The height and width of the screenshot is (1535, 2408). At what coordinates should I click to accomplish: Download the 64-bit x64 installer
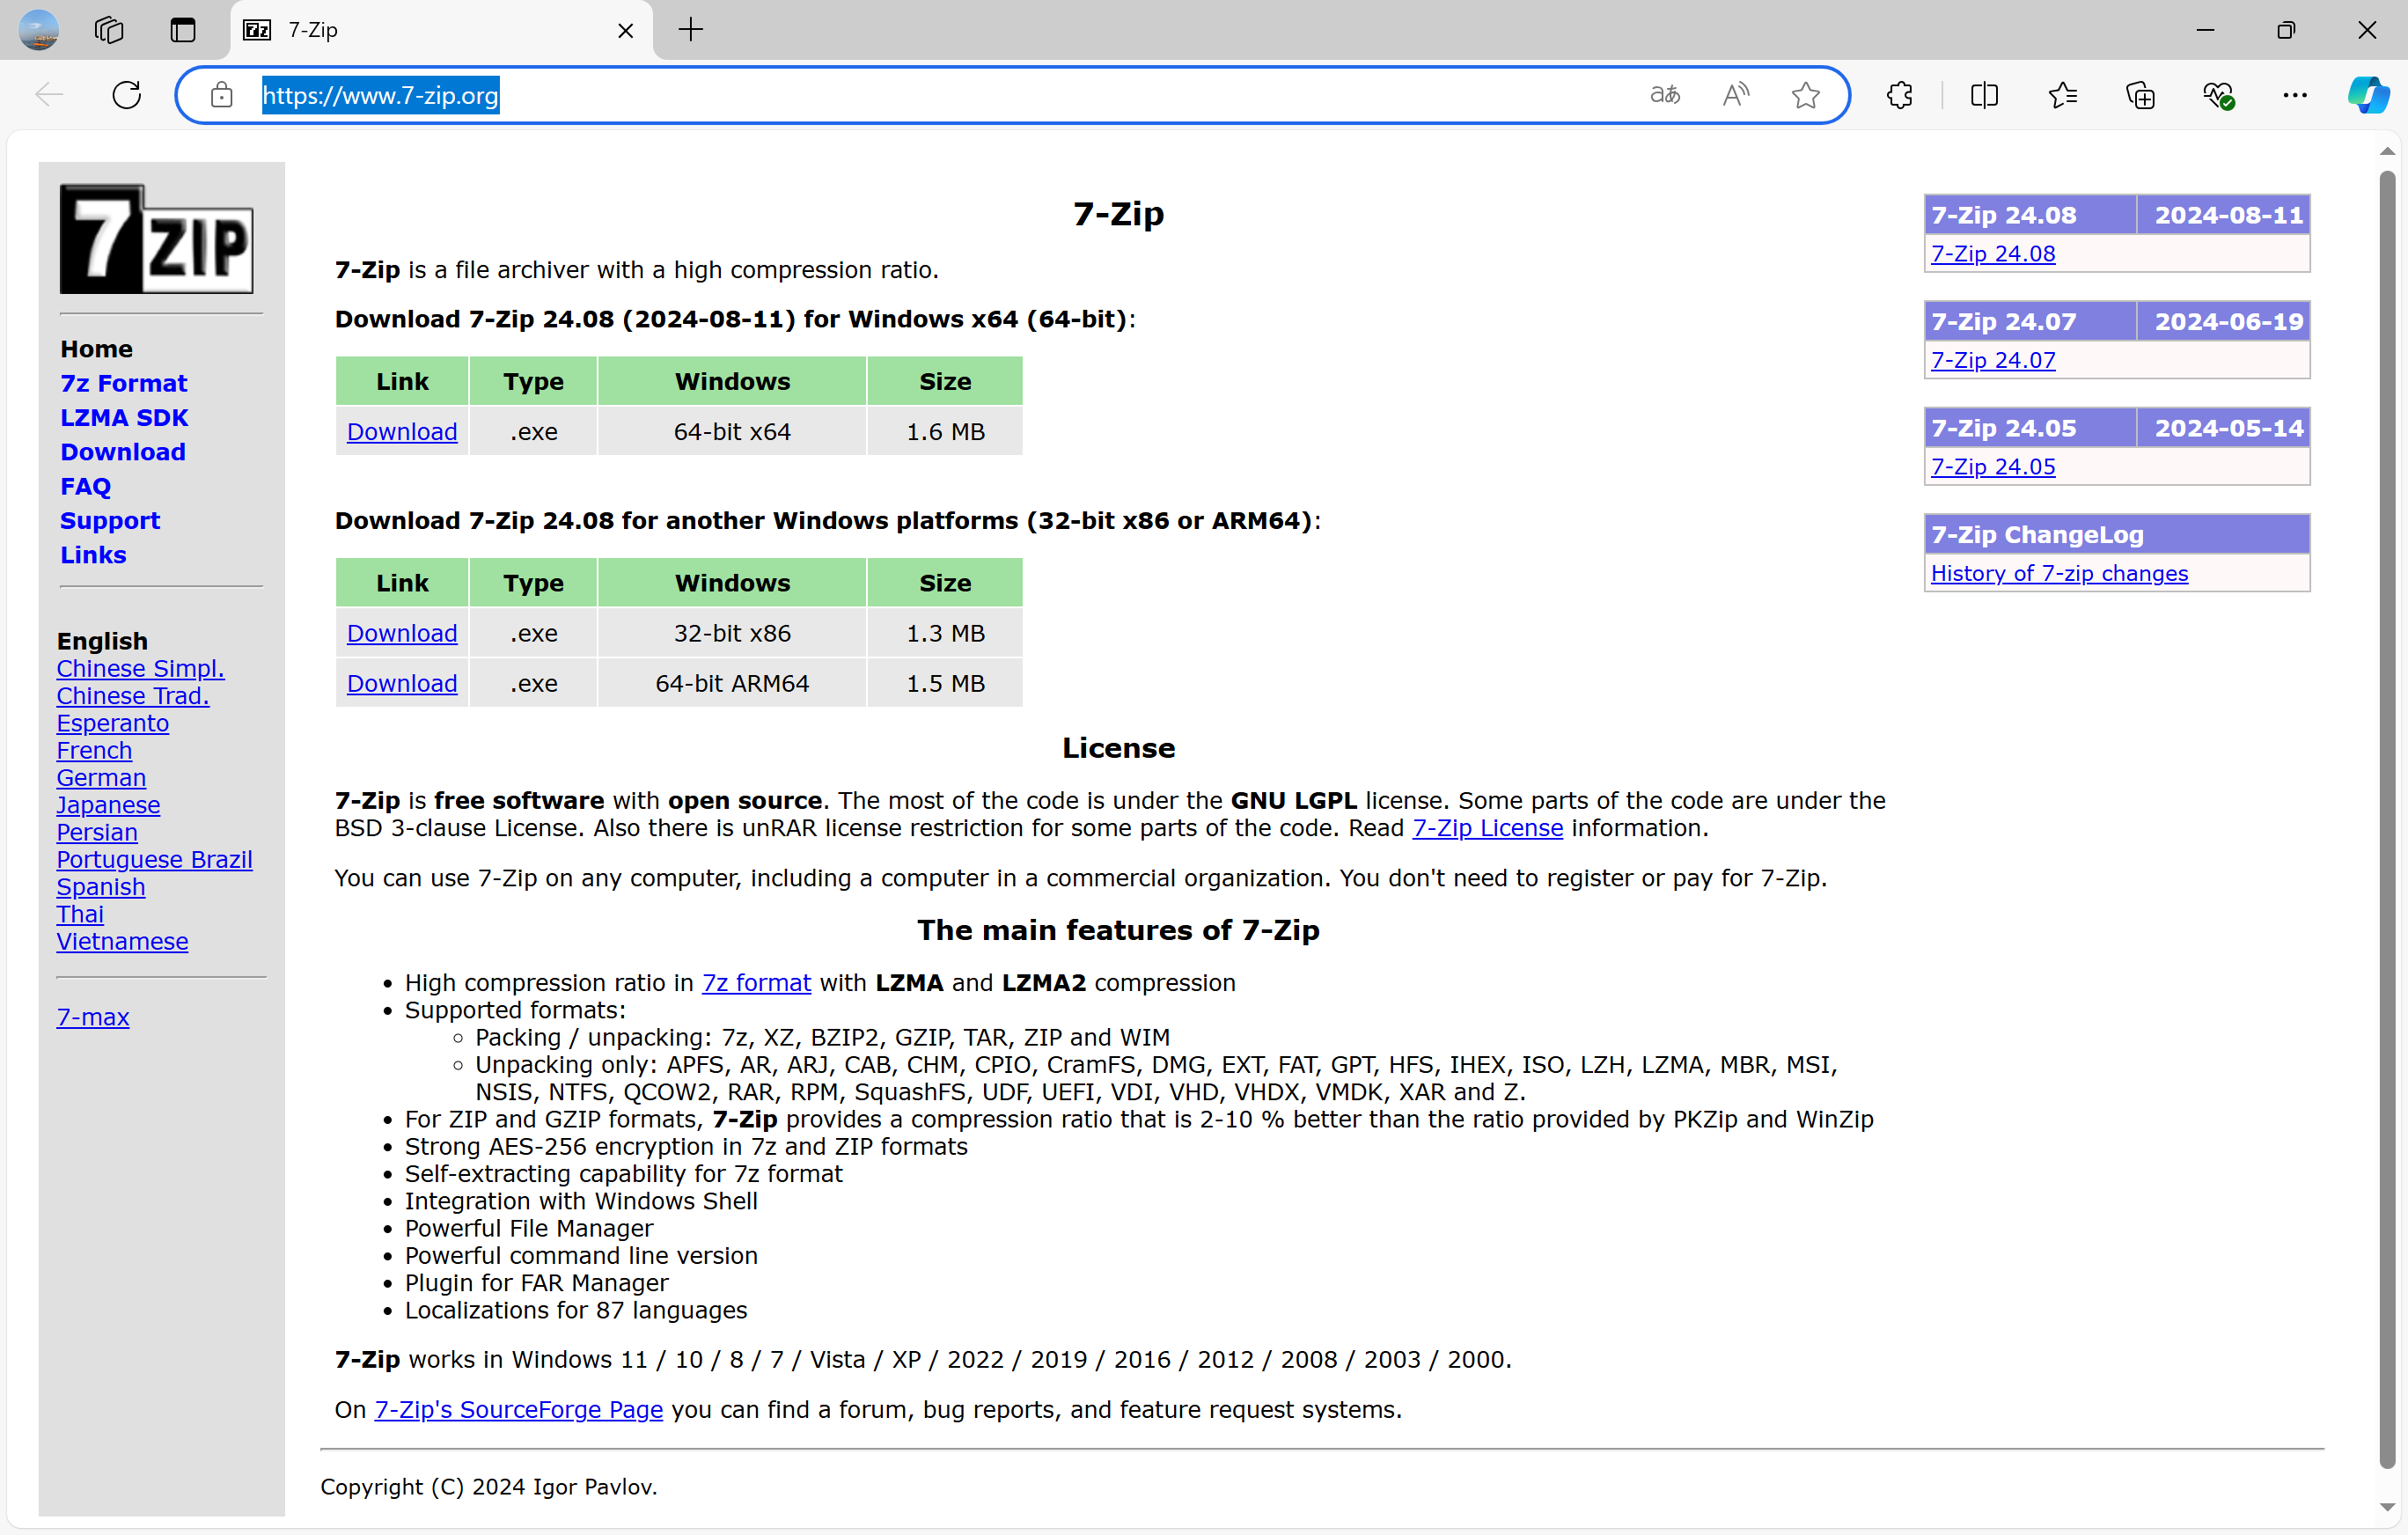click(x=402, y=431)
